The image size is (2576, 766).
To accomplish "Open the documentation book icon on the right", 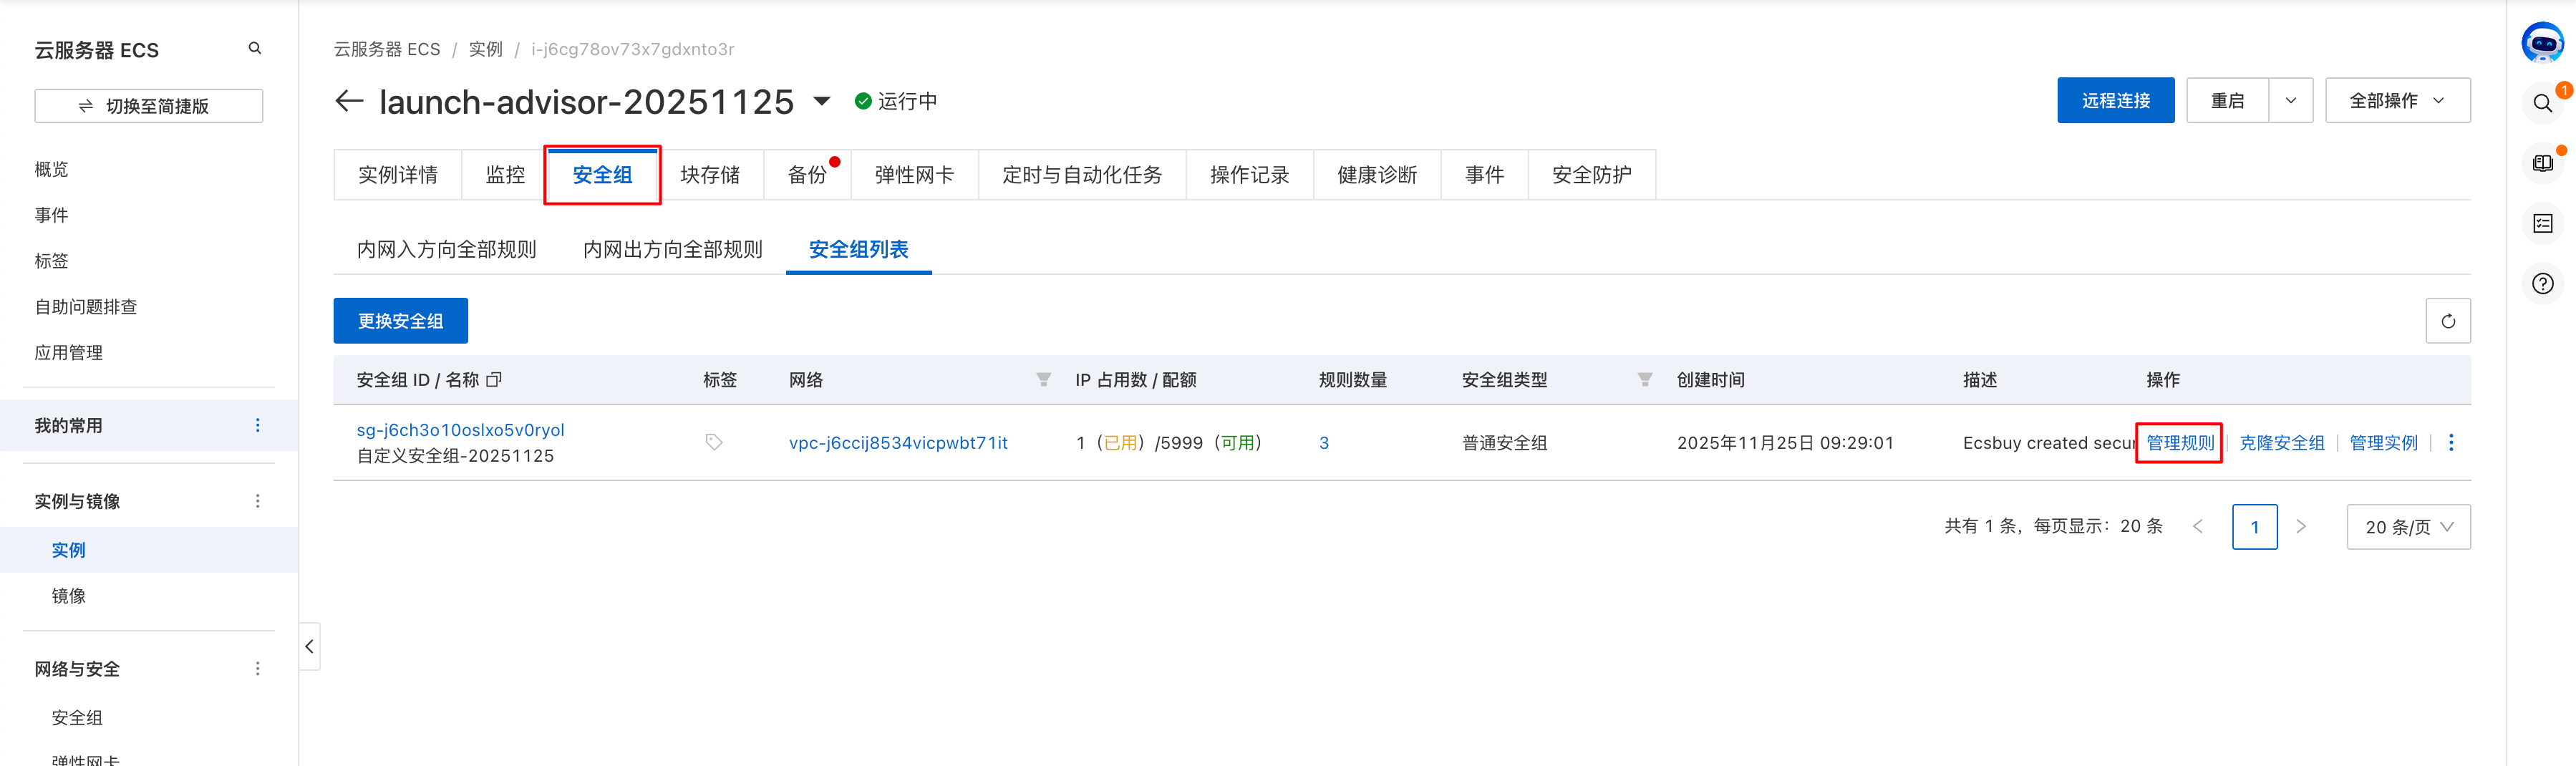I will 2543,163.
